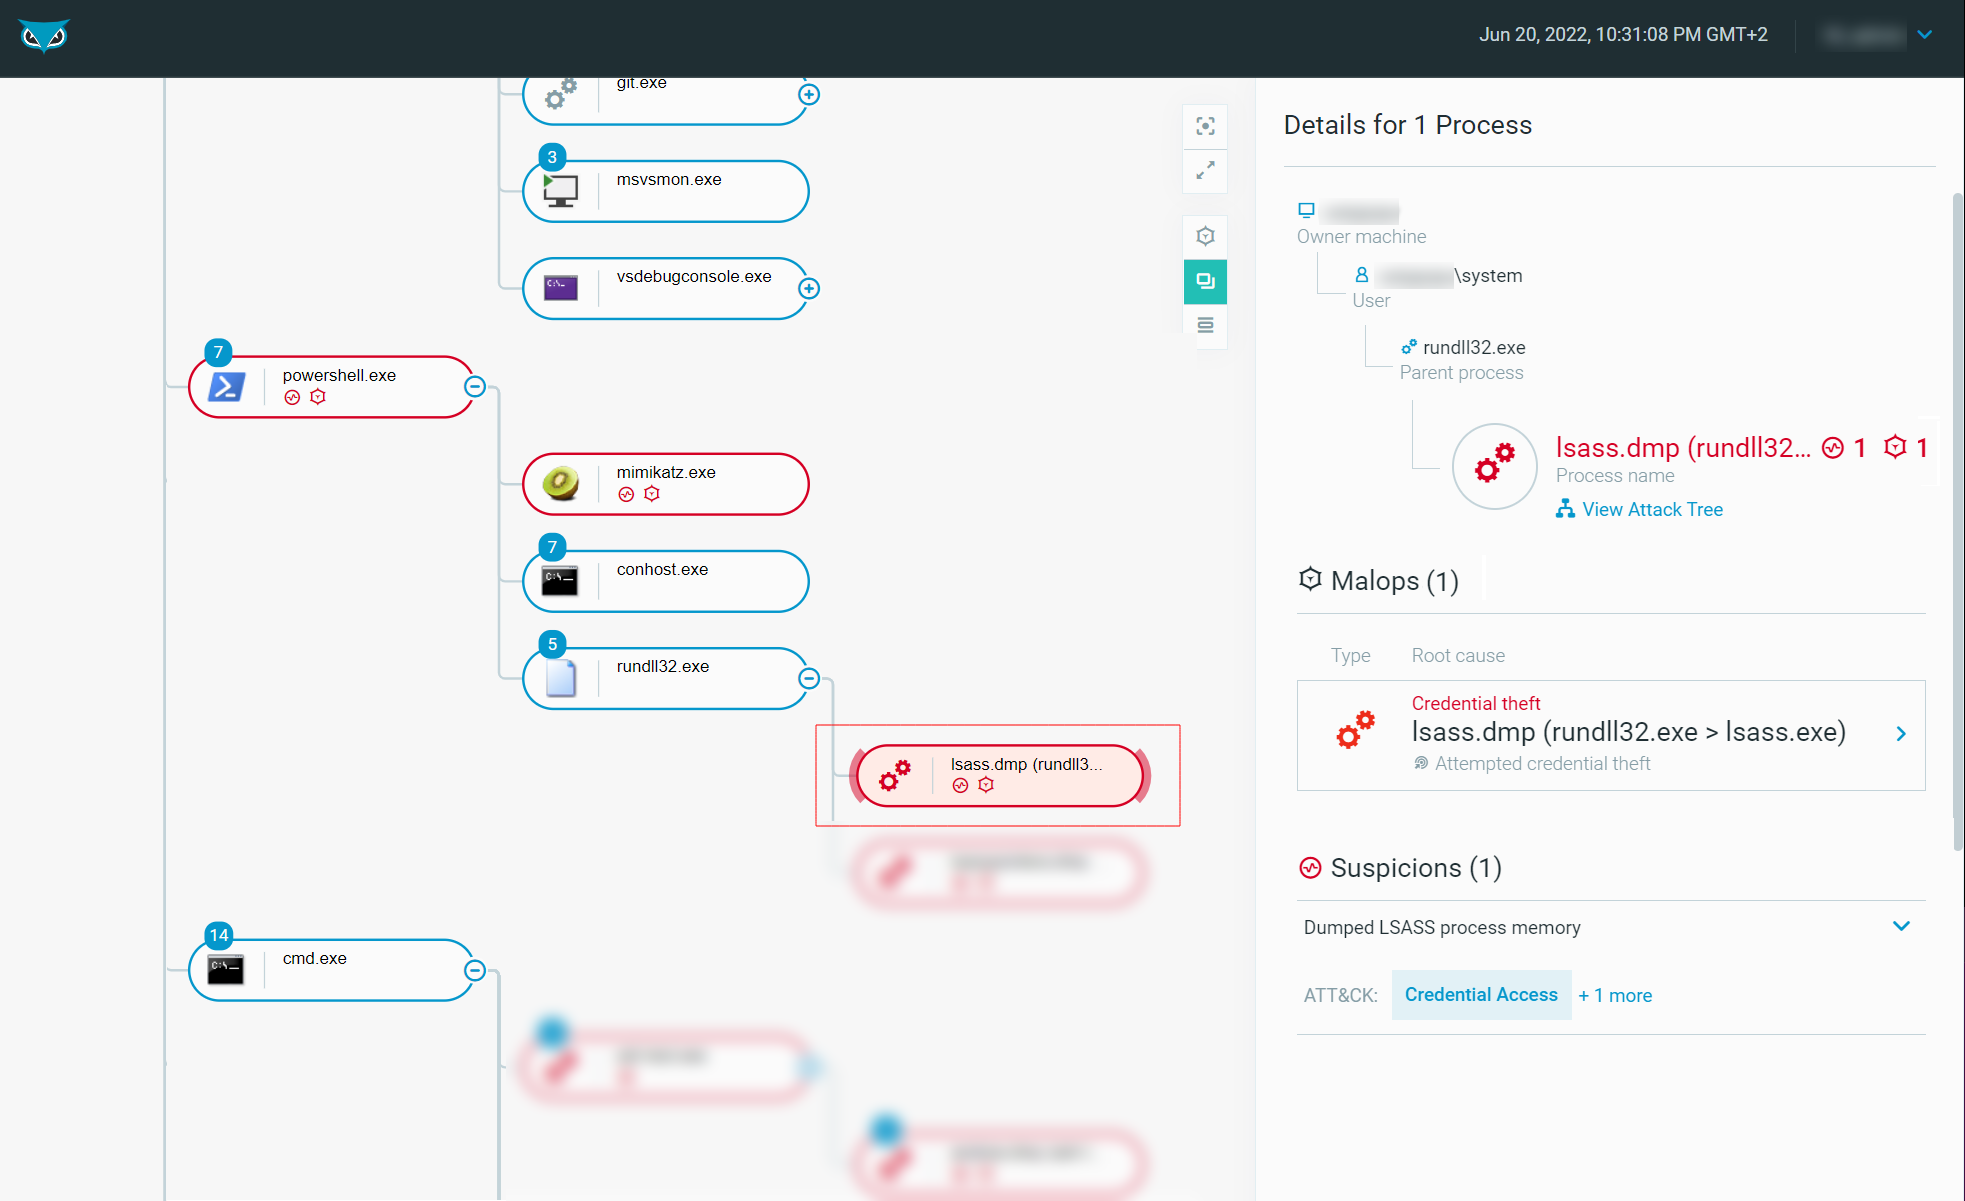The height and width of the screenshot is (1201, 1965).
Task: Select the mimikatz.exe process node label
Action: pyautogui.click(x=666, y=472)
